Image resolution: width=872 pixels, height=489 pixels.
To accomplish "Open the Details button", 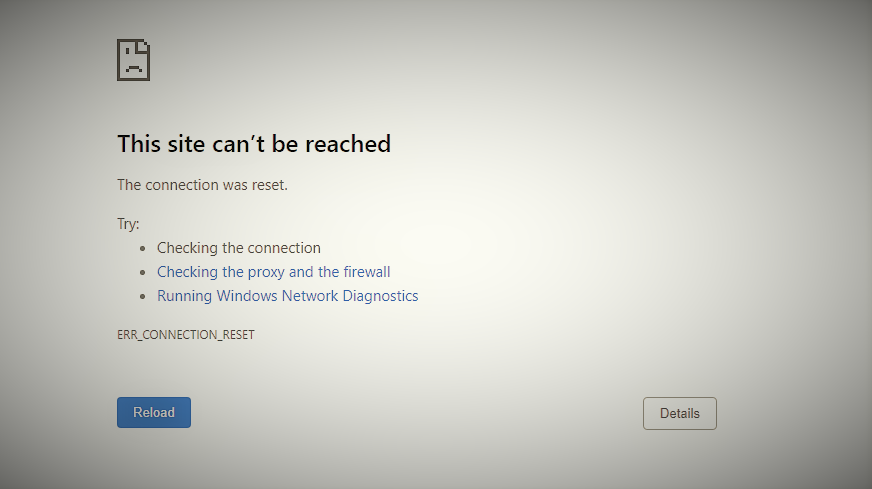I will click(680, 413).
